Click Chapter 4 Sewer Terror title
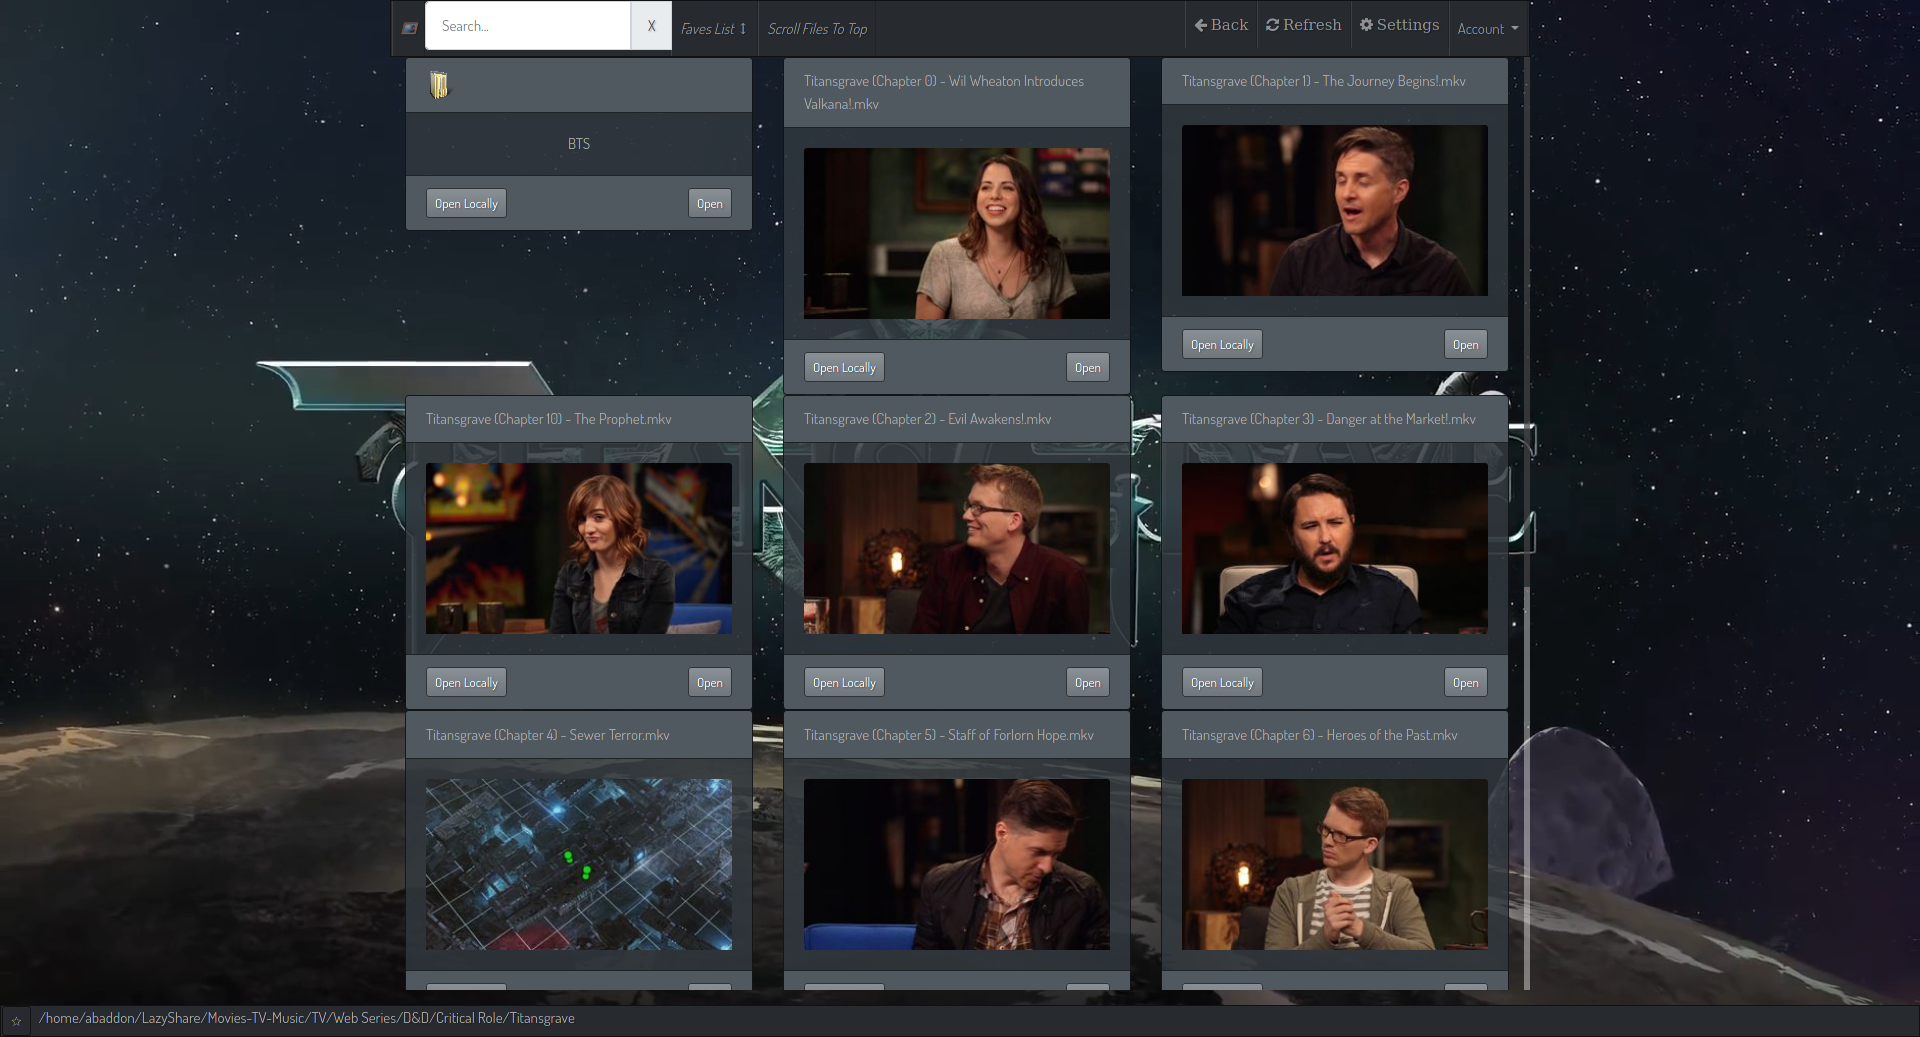Viewport: 1920px width, 1037px height. click(x=548, y=735)
